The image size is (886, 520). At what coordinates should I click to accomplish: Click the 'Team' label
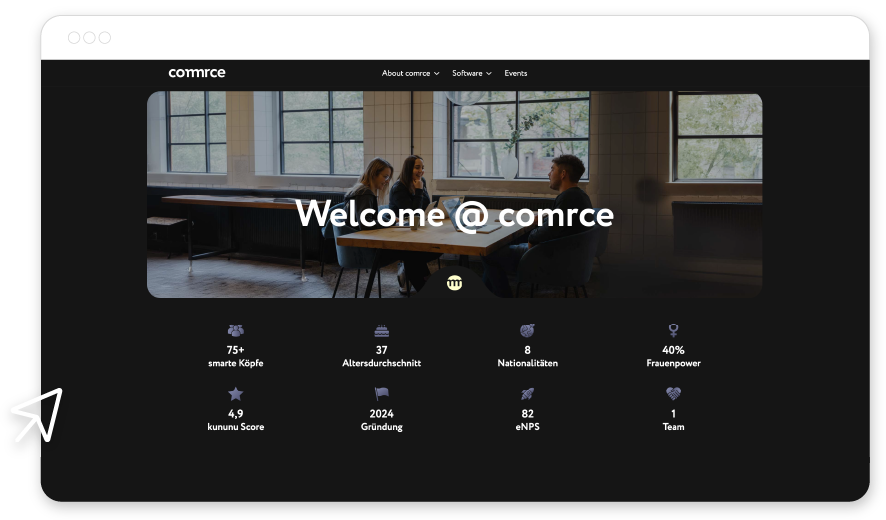[673, 427]
